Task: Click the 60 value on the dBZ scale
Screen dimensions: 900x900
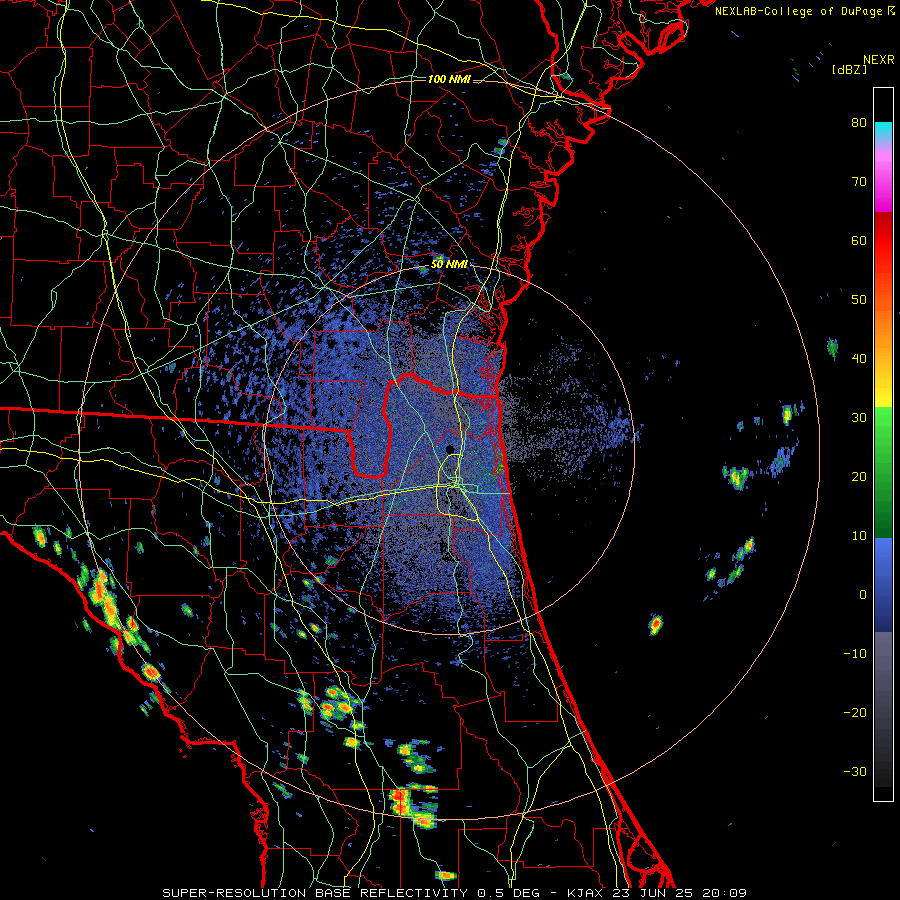Action: click(x=859, y=240)
